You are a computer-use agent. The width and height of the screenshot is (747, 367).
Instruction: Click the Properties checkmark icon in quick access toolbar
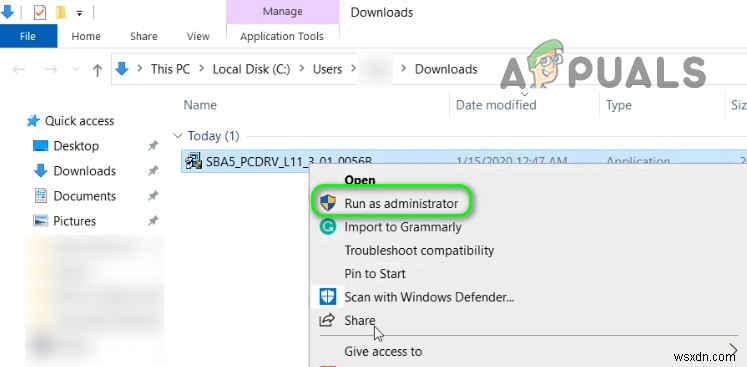40,12
